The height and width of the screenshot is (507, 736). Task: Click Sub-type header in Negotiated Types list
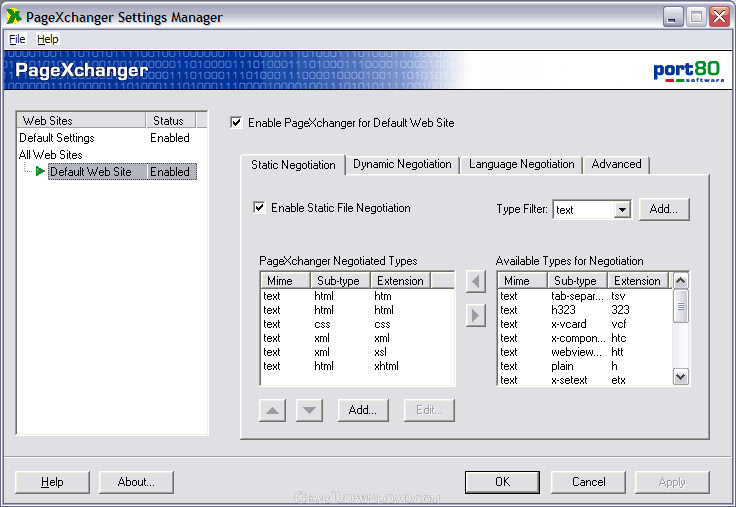pyautogui.click(x=340, y=281)
